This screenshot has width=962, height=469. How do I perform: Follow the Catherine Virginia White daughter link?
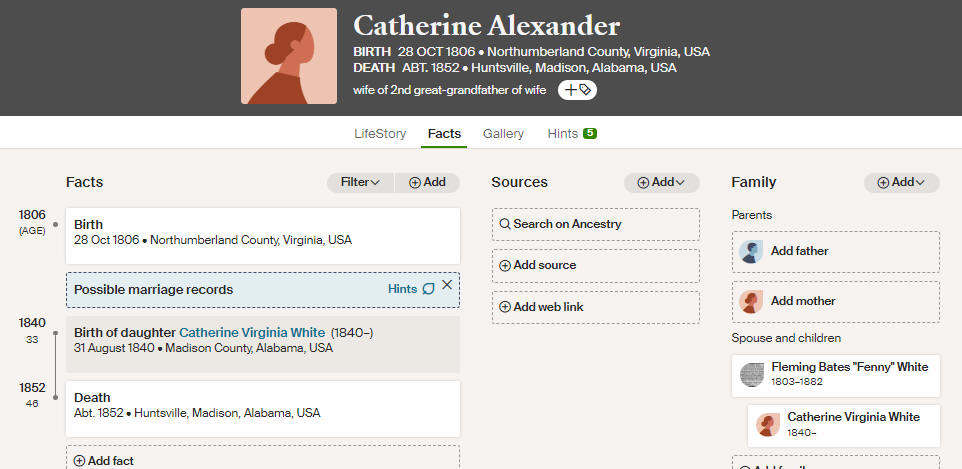[x=252, y=333]
